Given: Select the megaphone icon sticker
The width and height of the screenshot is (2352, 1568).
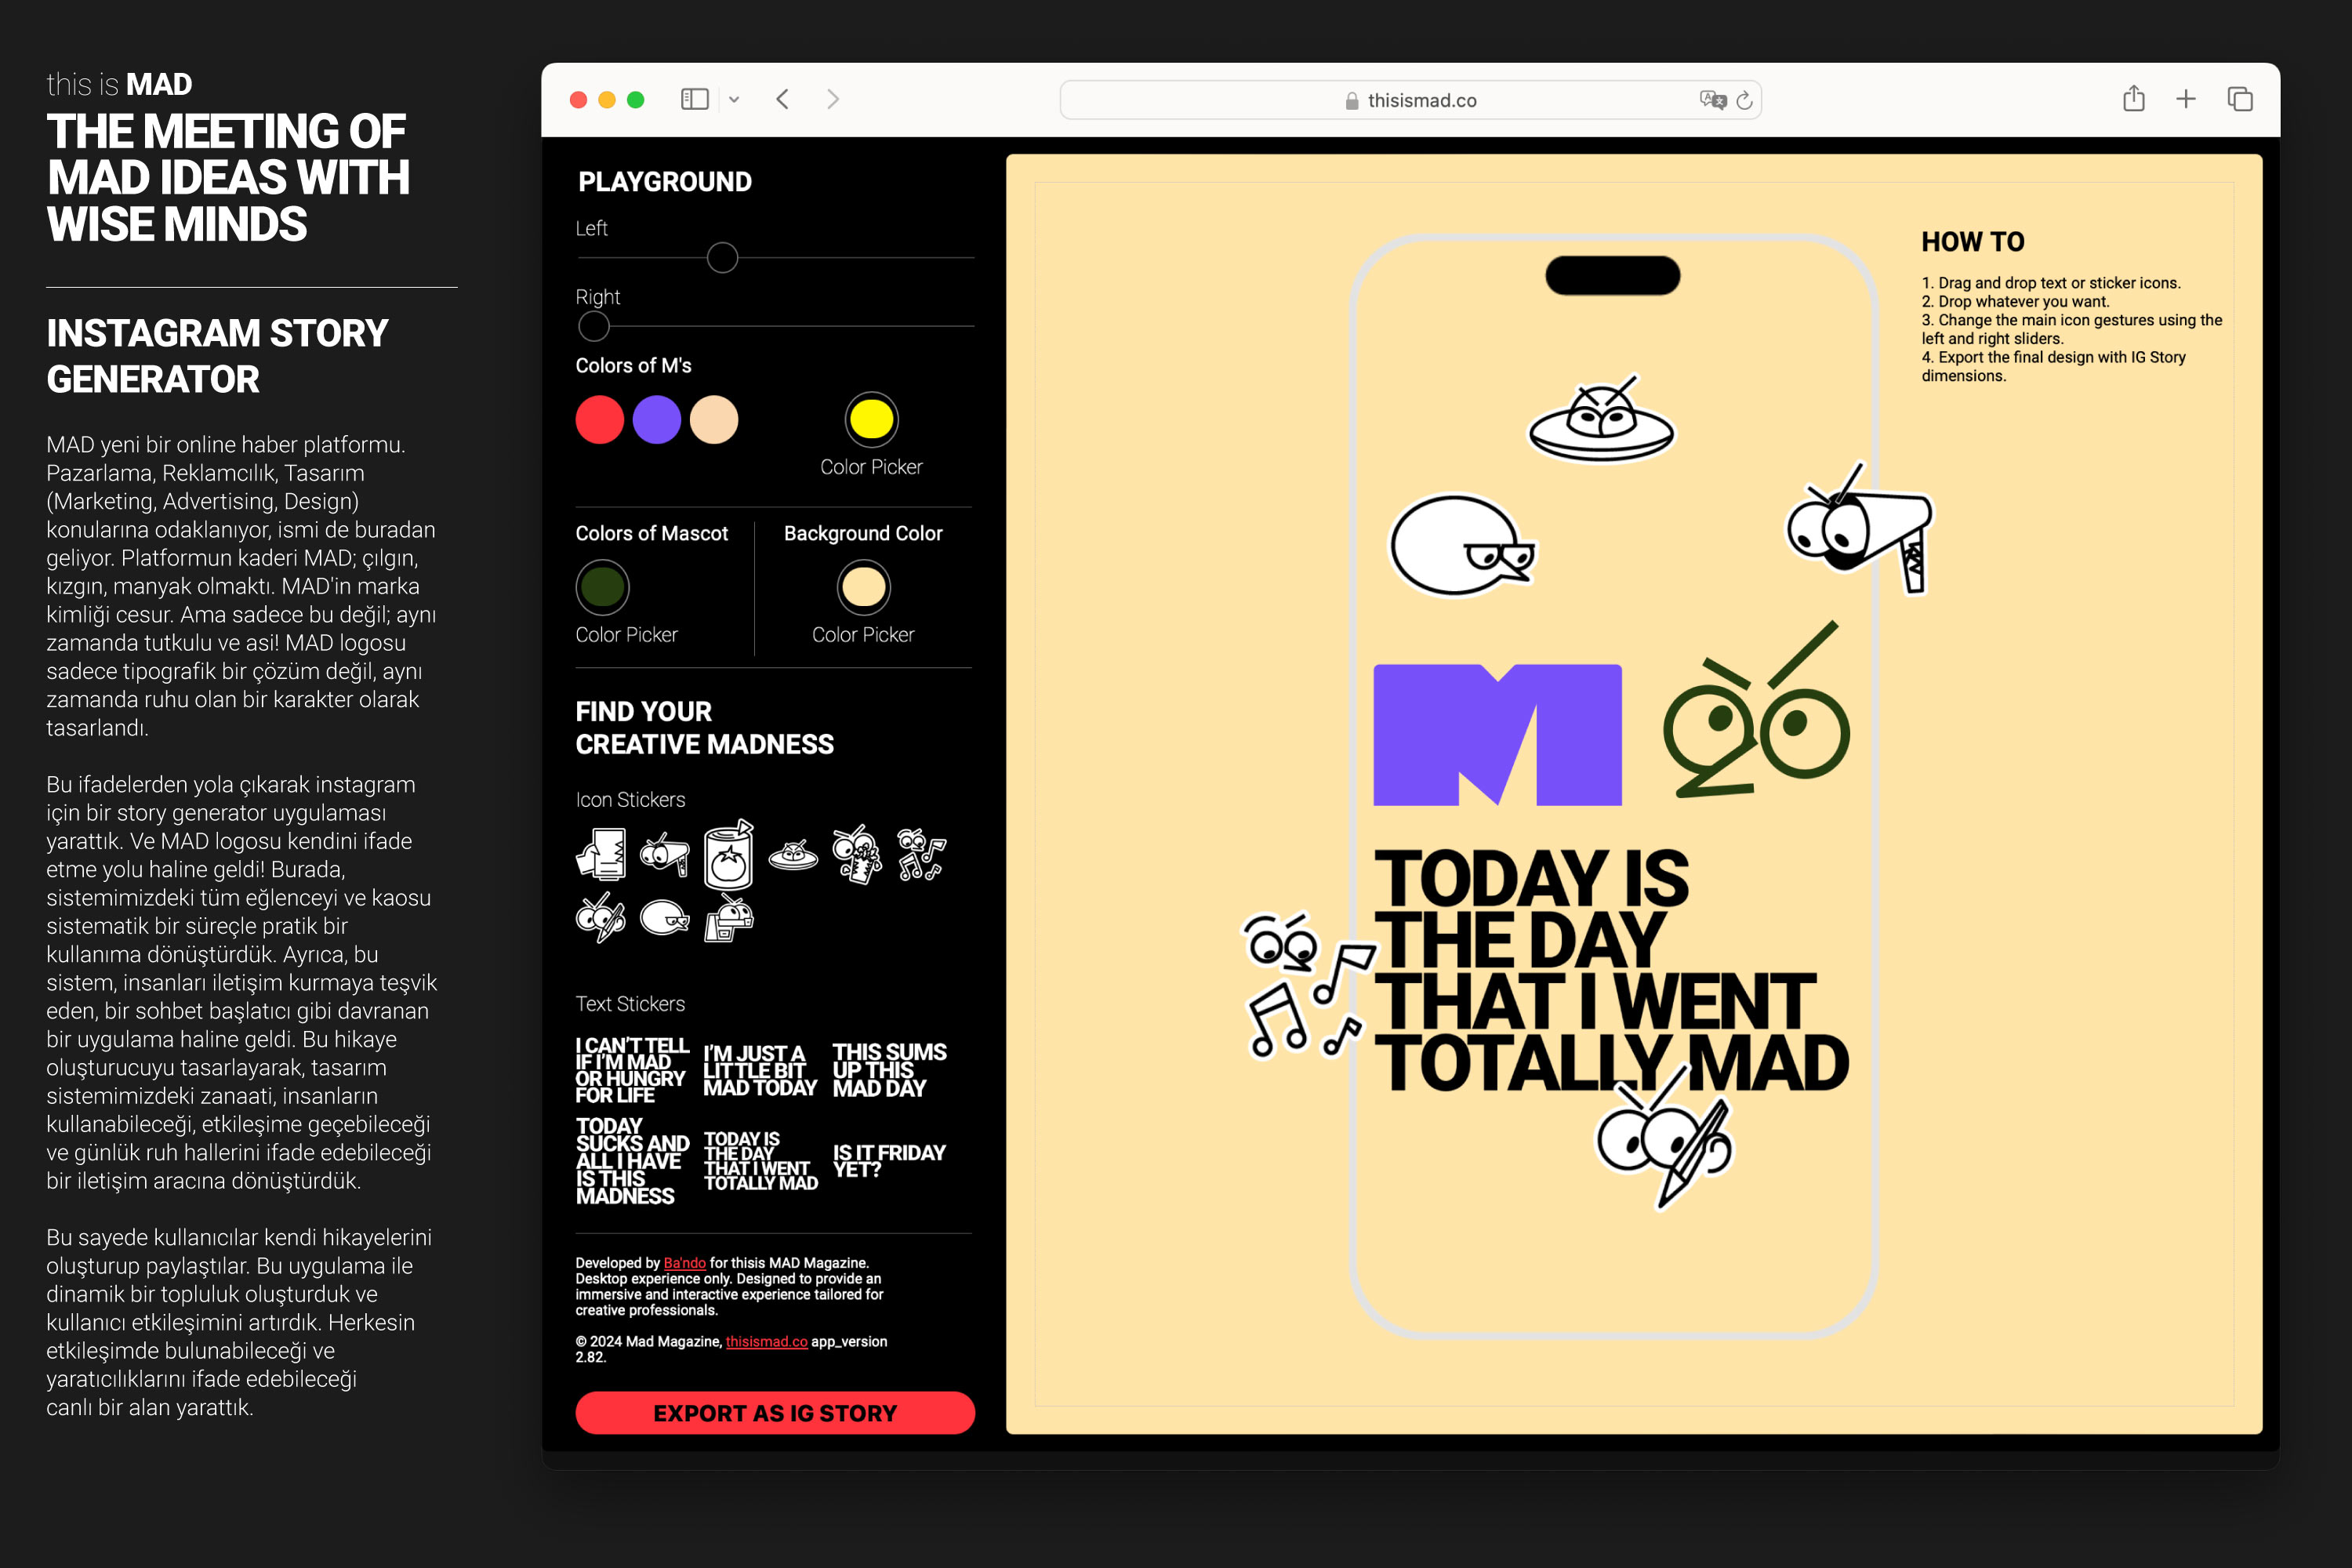Looking at the screenshot, I should click(665, 854).
